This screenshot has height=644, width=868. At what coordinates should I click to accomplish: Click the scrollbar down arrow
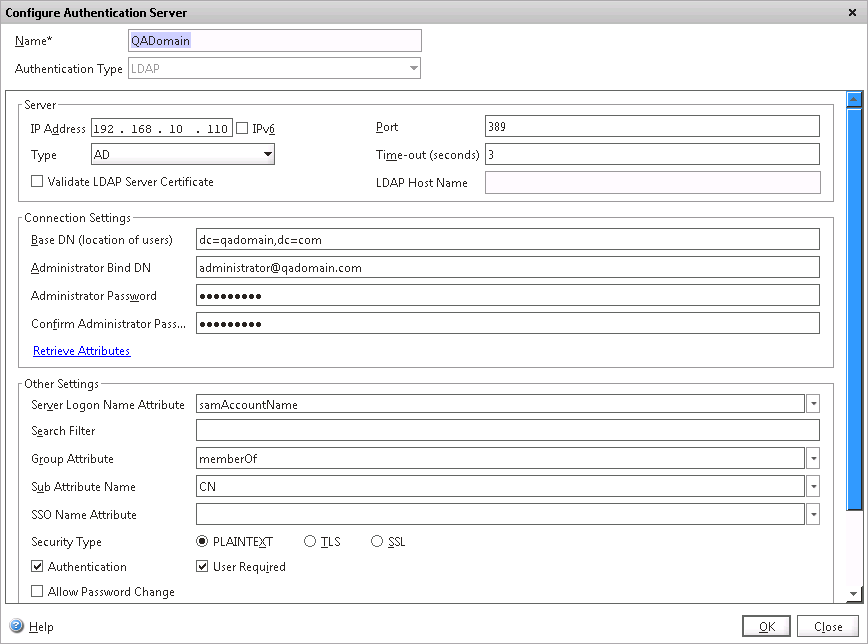click(853, 595)
